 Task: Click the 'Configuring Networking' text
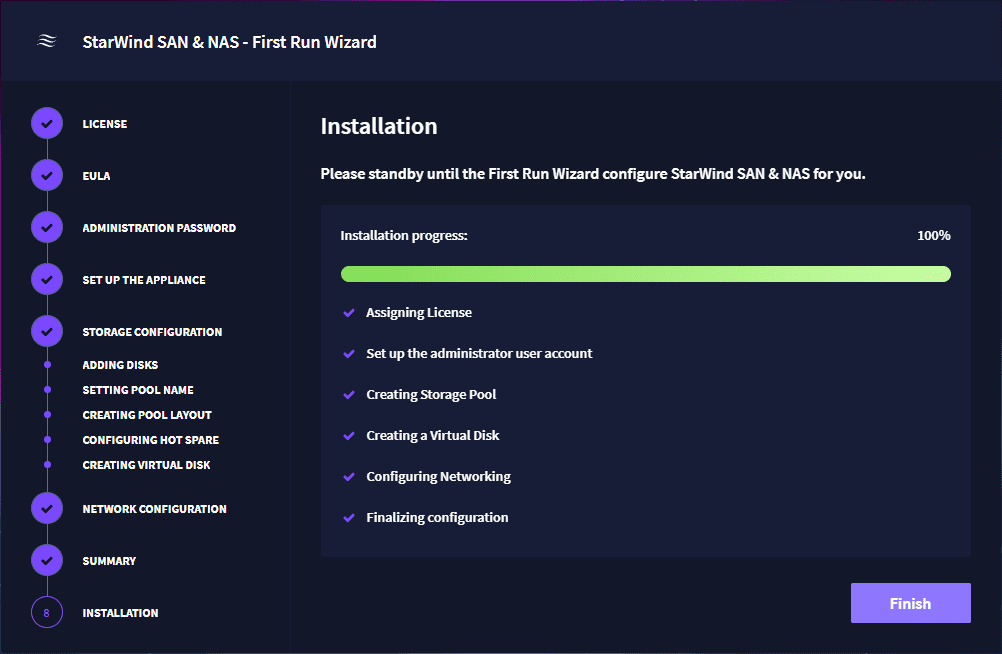pyautogui.click(x=438, y=476)
